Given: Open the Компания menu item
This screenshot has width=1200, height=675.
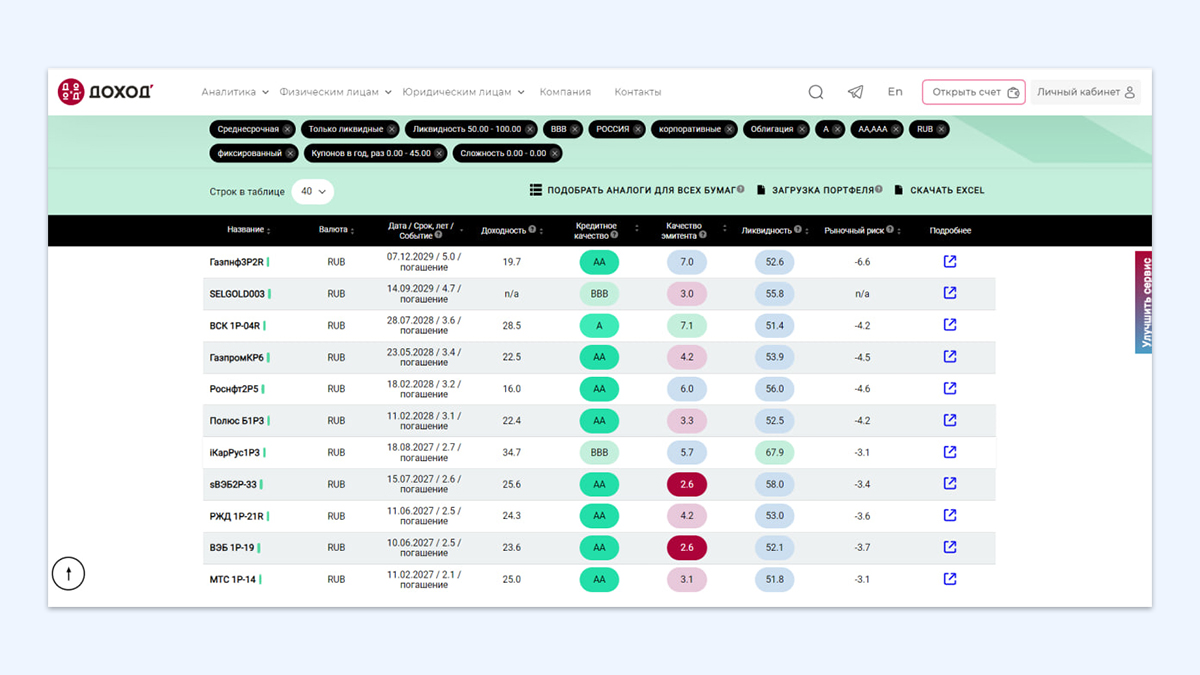Looking at the screenshot, I should point(565,92).
